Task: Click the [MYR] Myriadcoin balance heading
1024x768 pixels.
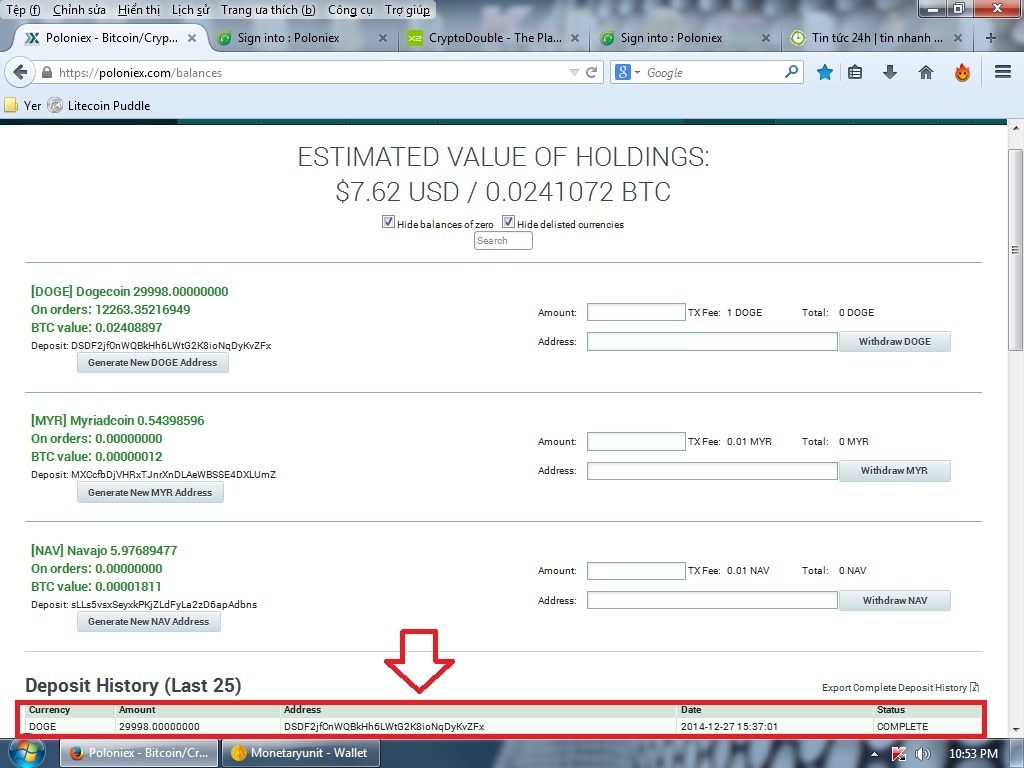Action: pos(118,421)
